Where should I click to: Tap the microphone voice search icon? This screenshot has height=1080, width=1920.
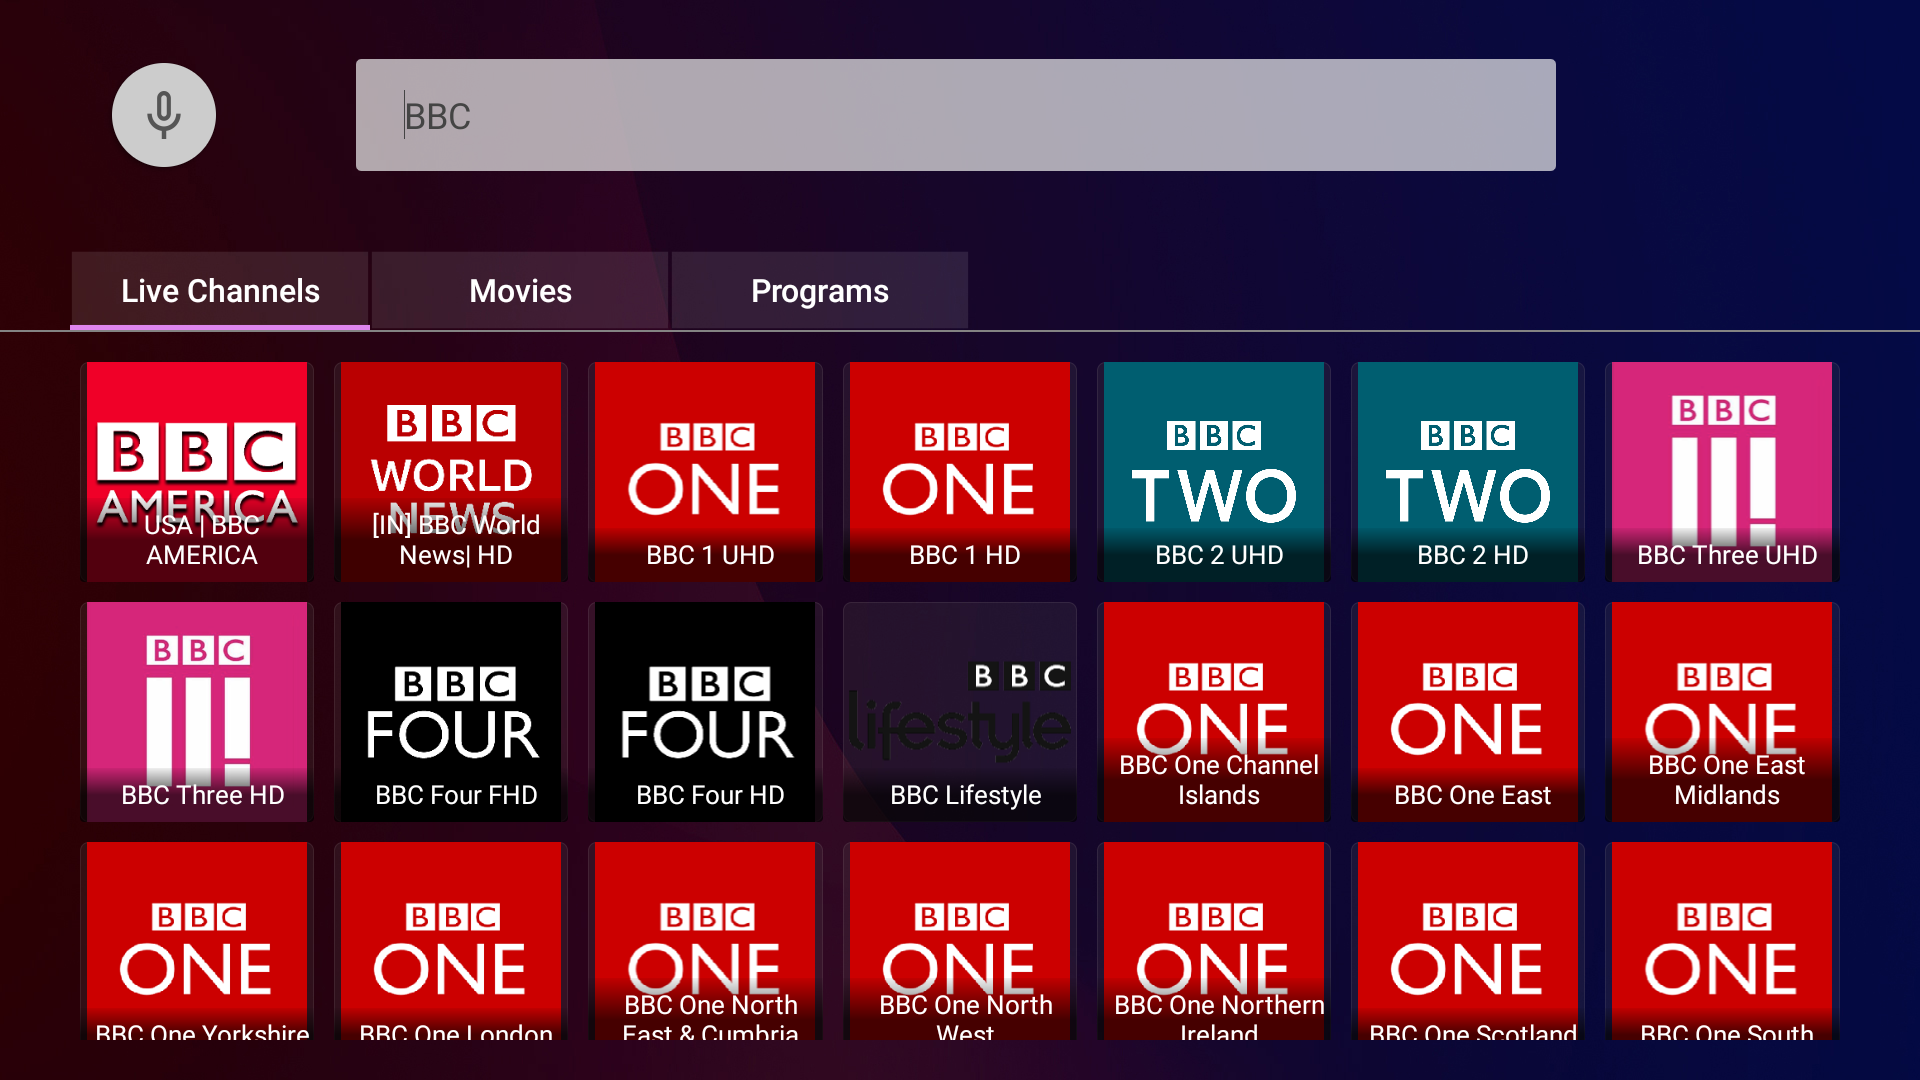pos(163,115)
